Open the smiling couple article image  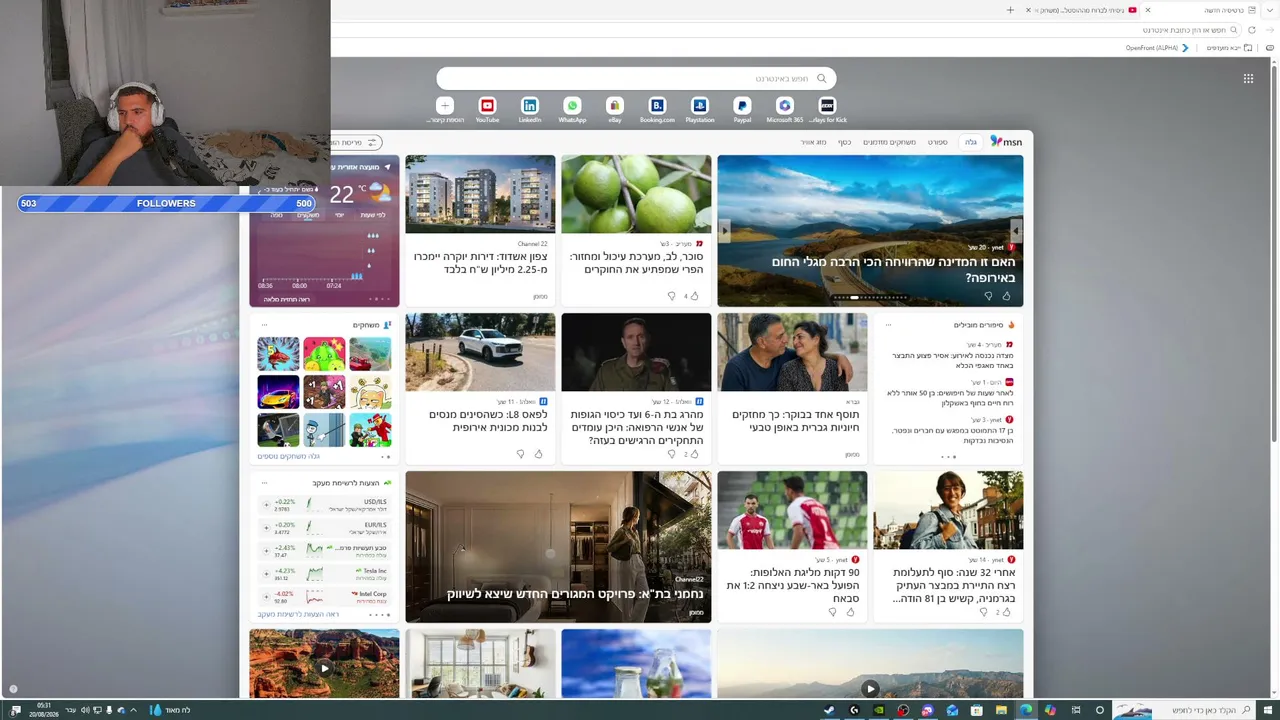coord(792,352)
